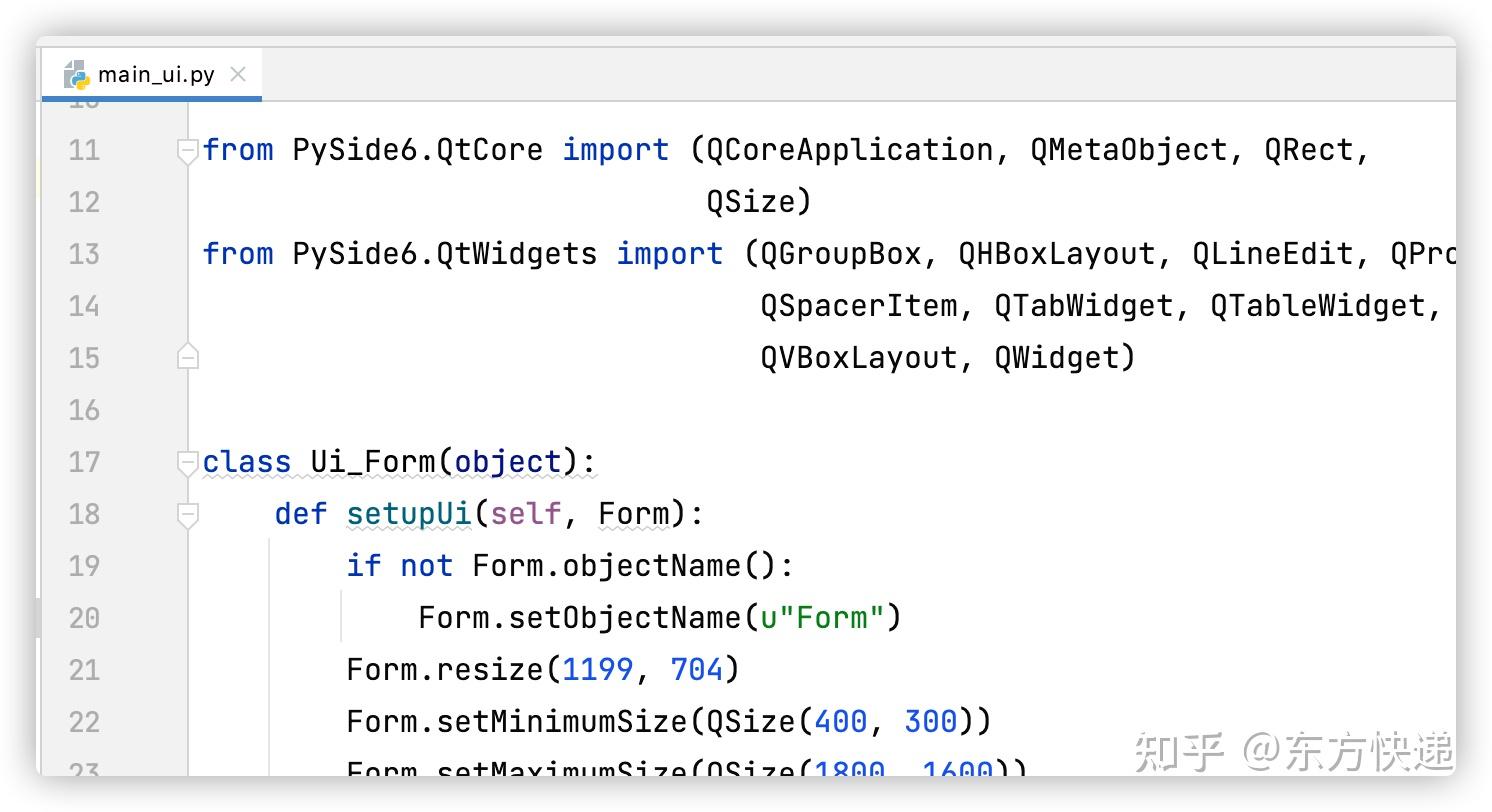Collapse the PySide6.QtCore import statement
This screenshot has width=1492, height=812.
[188, 150]
